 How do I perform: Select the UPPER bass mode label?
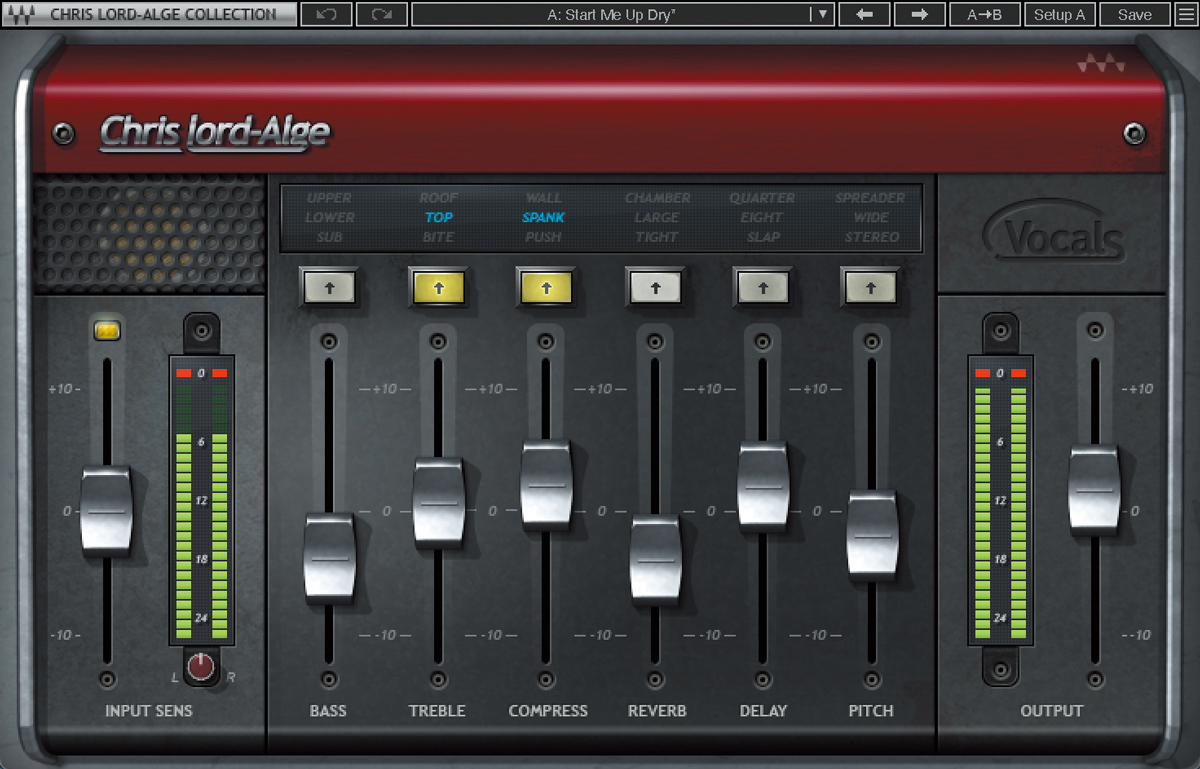[x=329, y=198]
